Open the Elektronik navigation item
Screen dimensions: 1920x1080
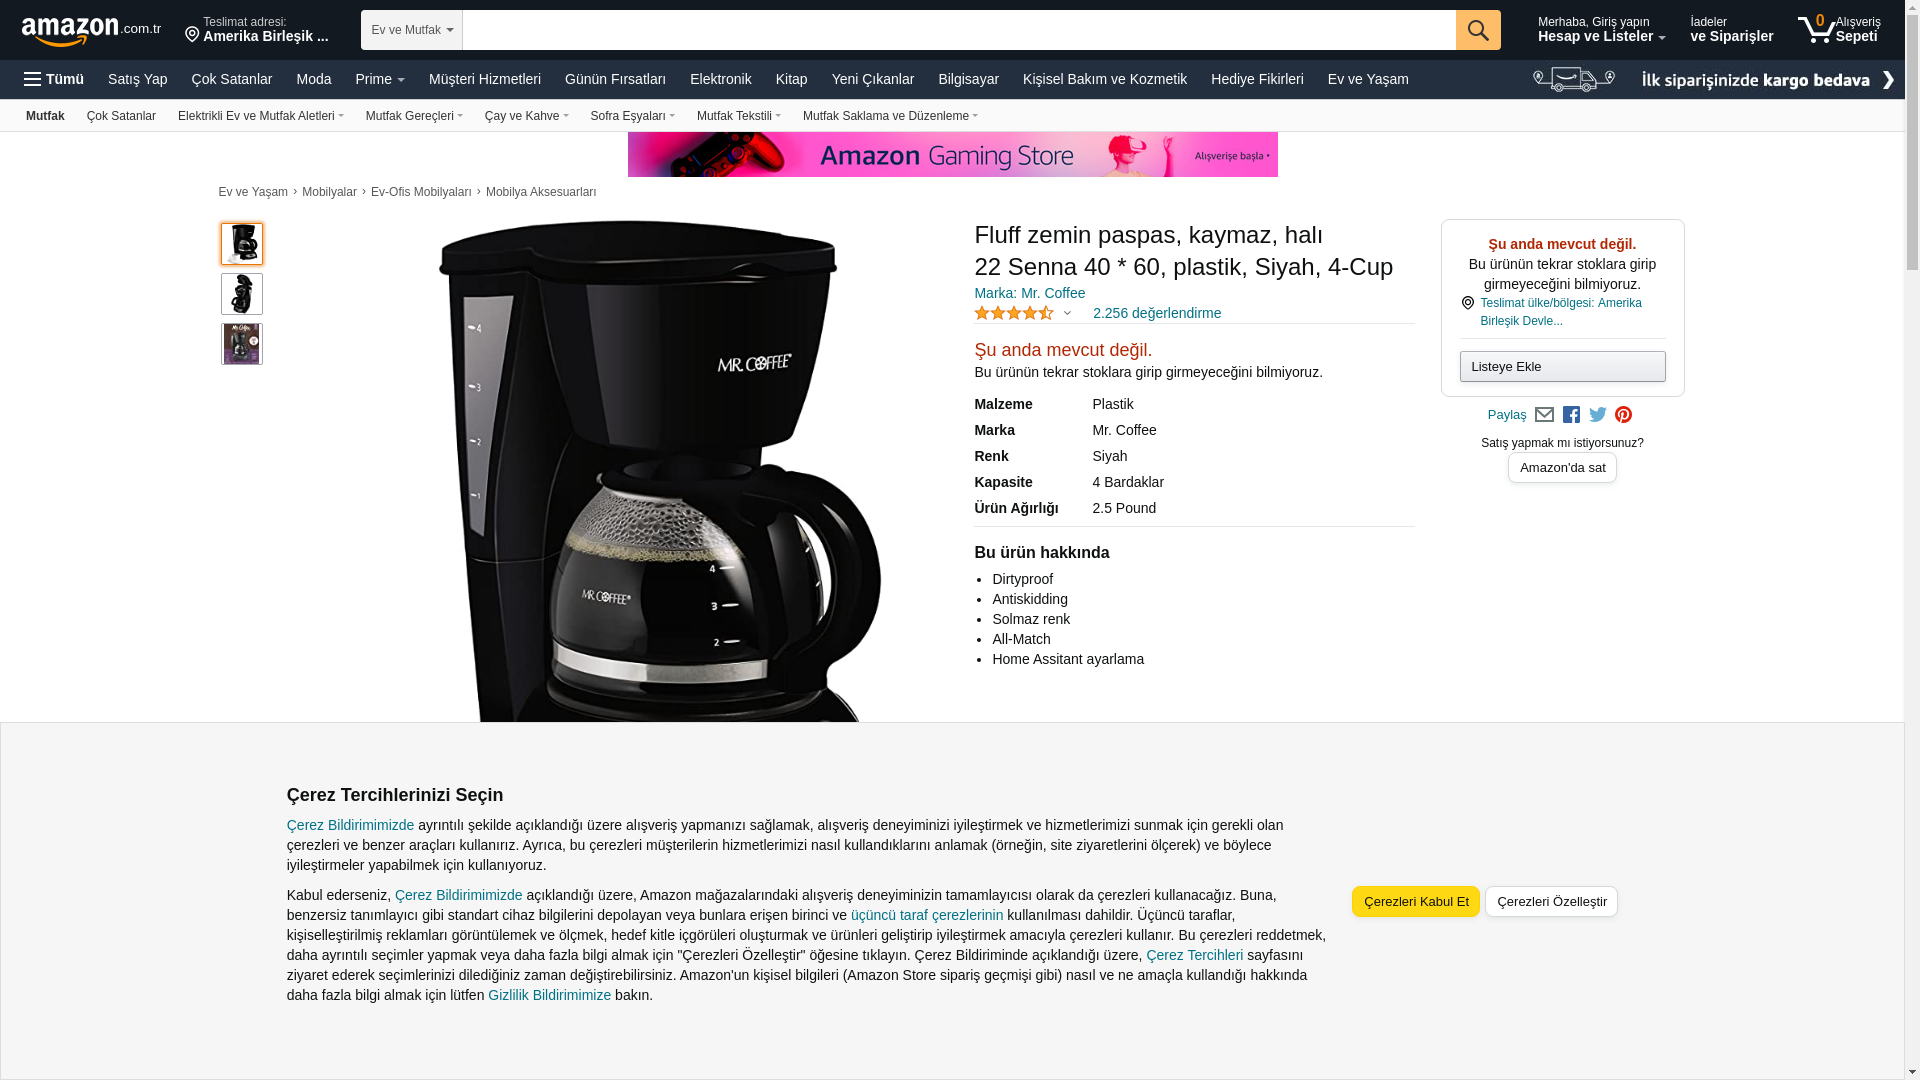click(x=720, y=79)
